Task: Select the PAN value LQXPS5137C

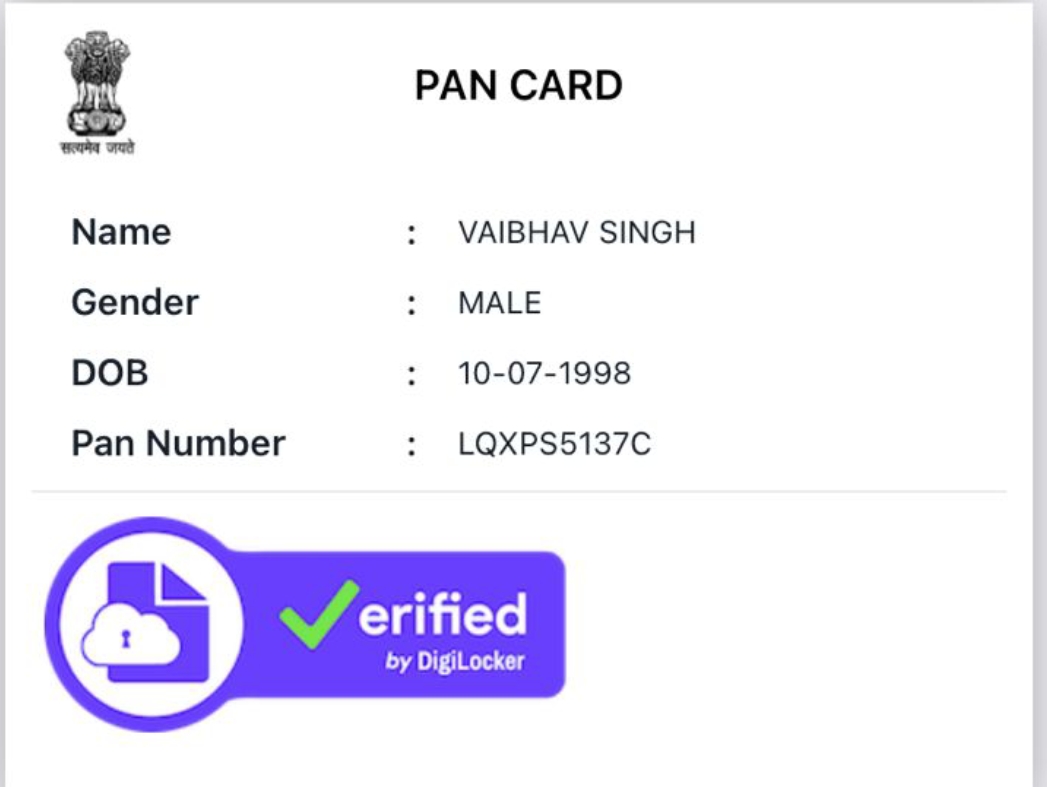Action: [554, 444]
